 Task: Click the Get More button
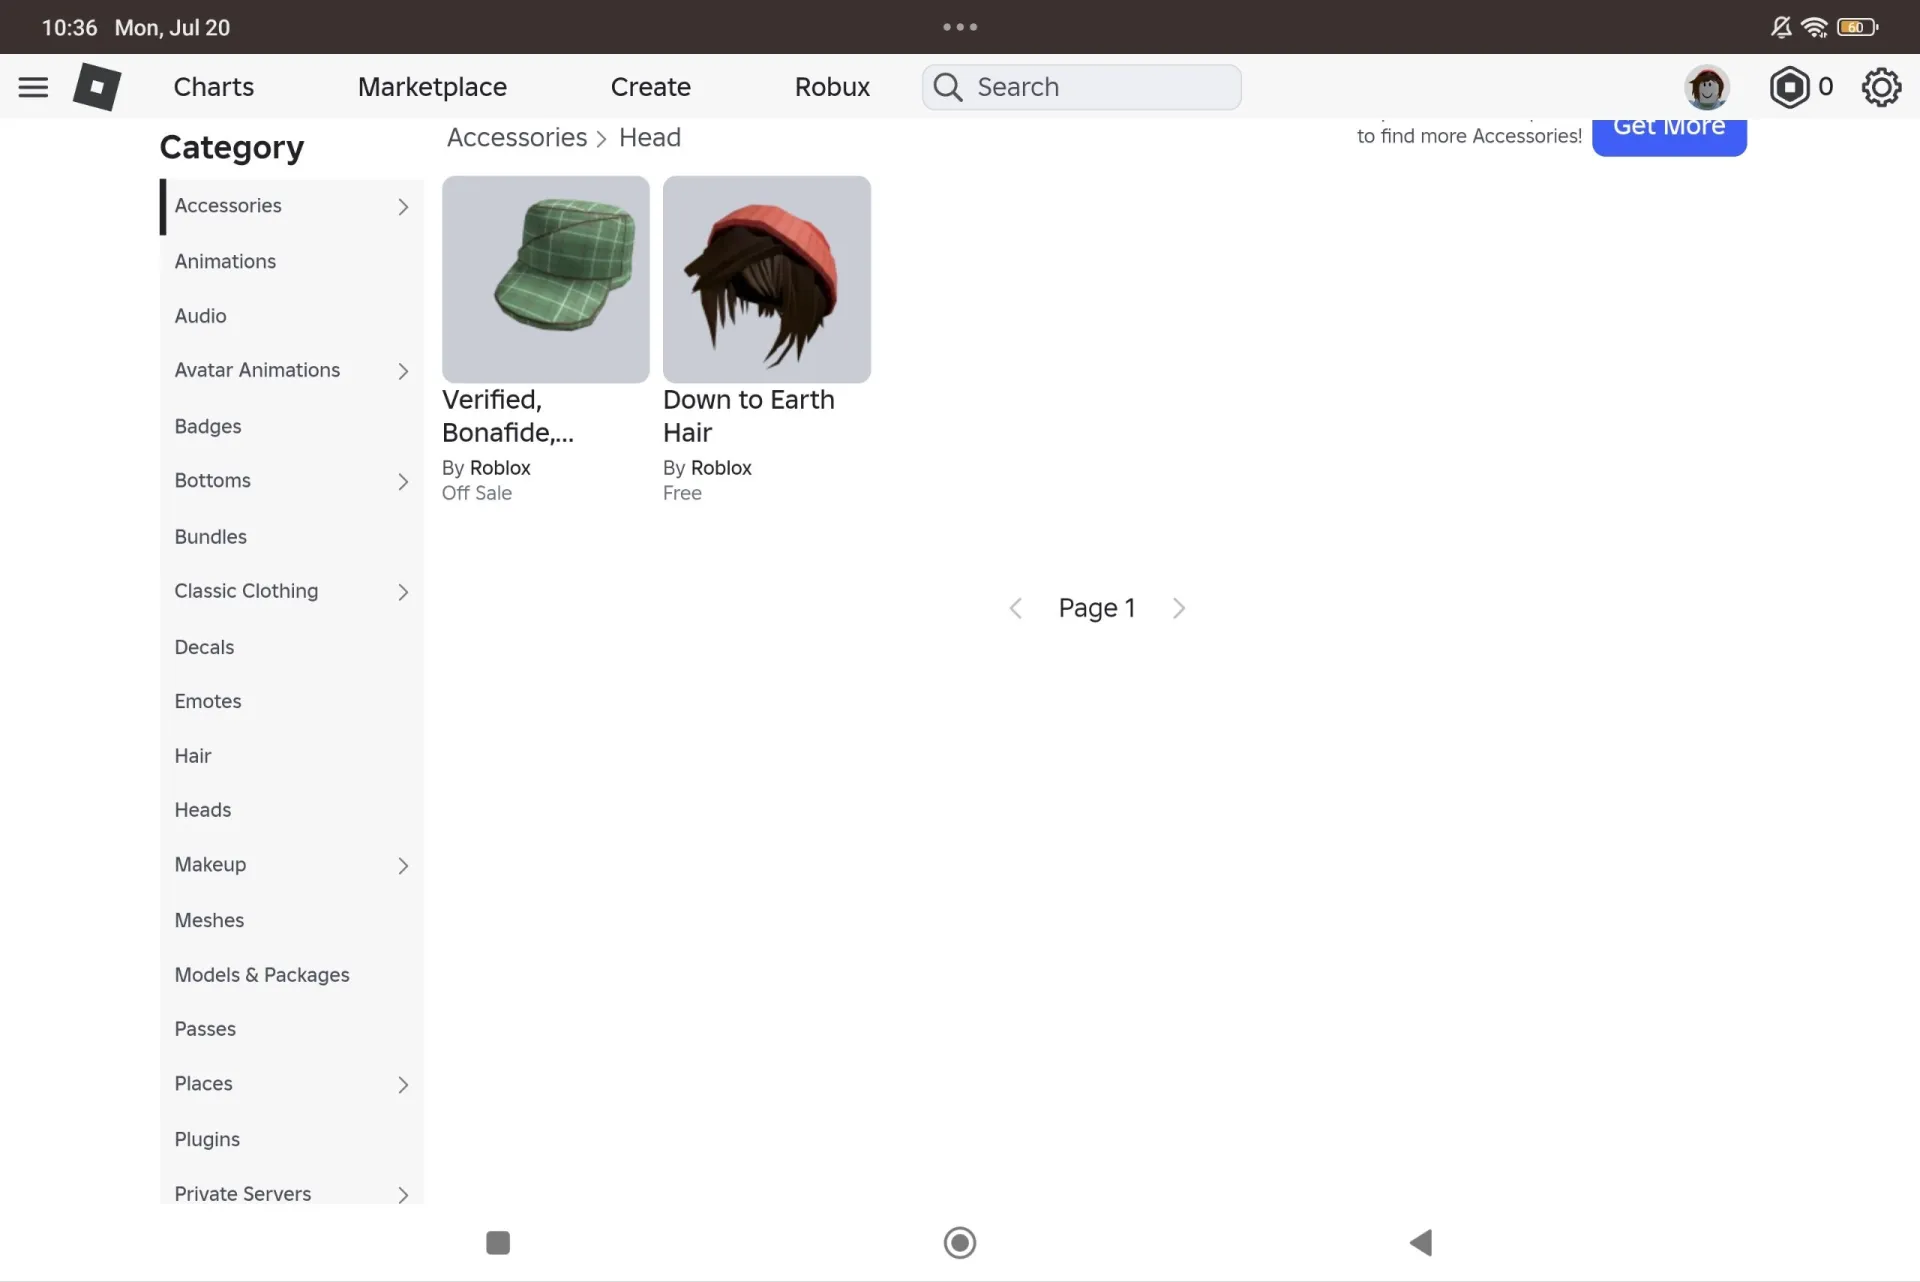coord(1669,136)
